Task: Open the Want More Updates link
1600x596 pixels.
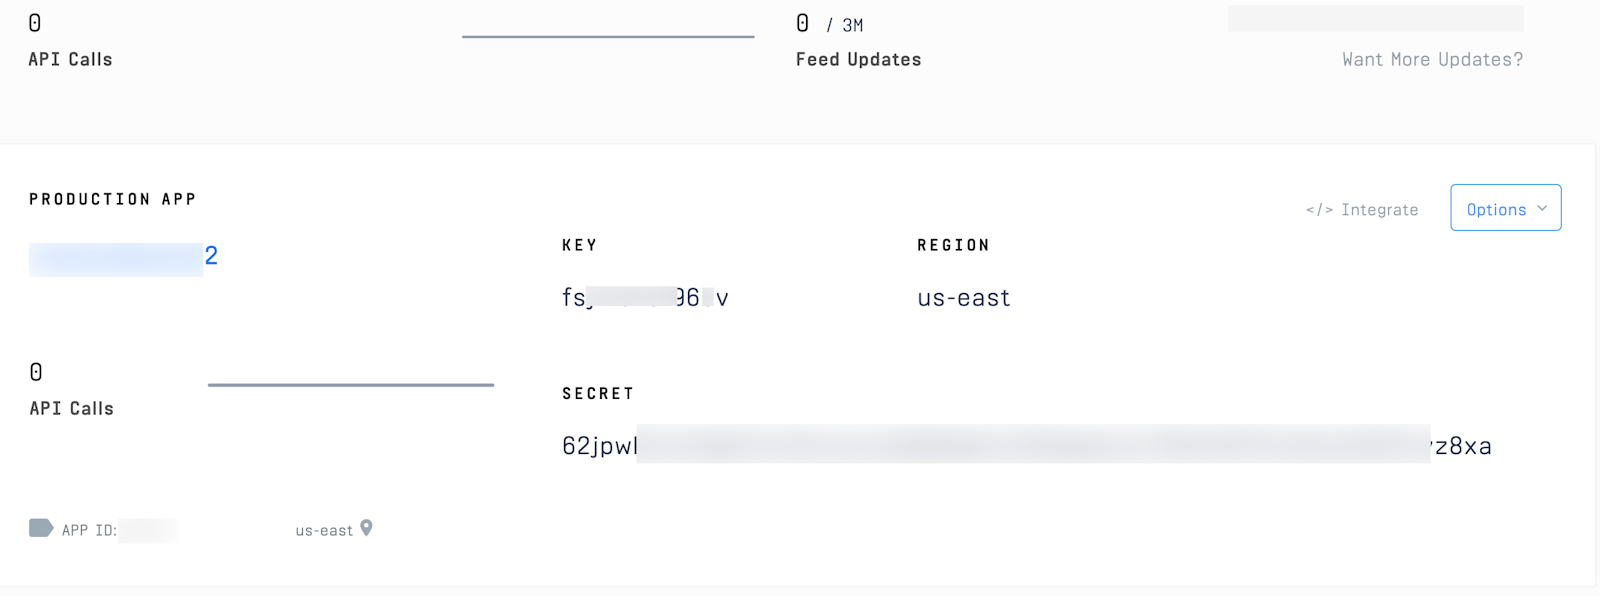Action: coord(1431,58)
